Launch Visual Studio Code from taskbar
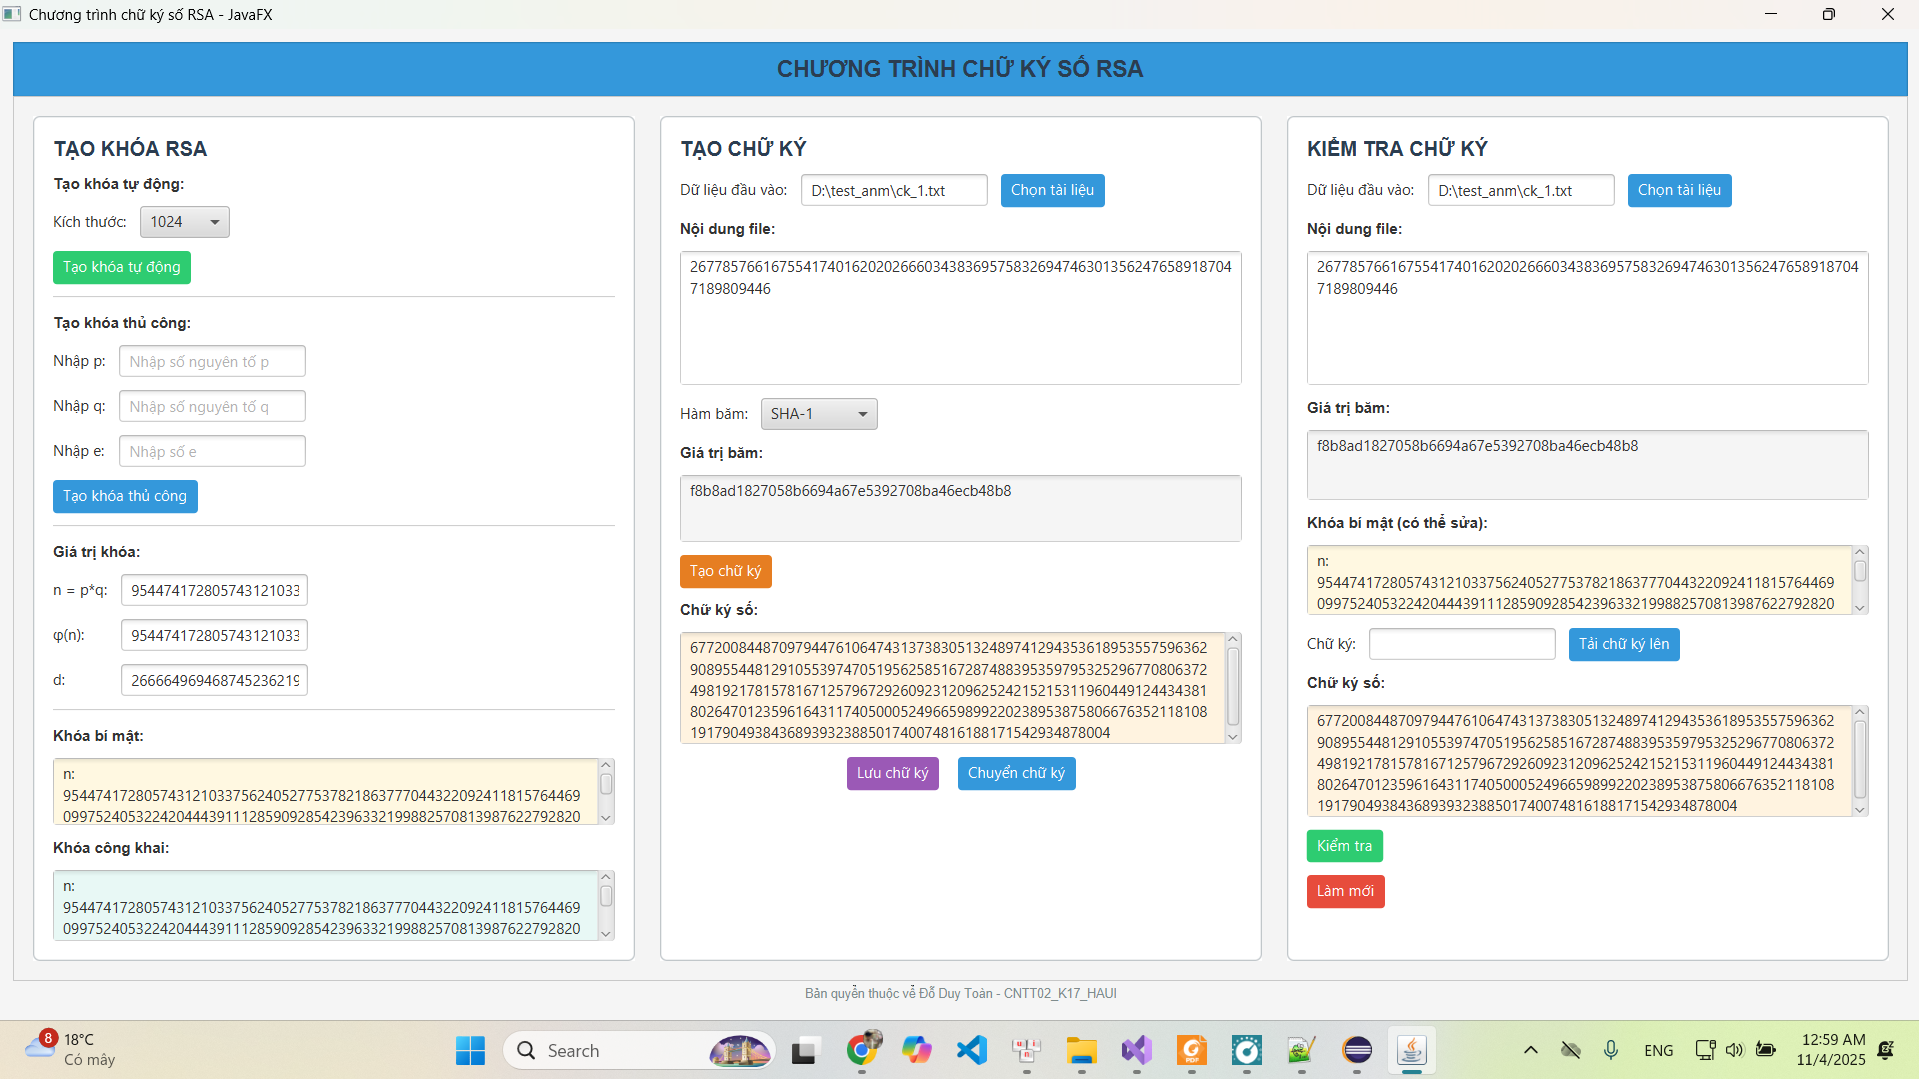 coord(971,1050)
